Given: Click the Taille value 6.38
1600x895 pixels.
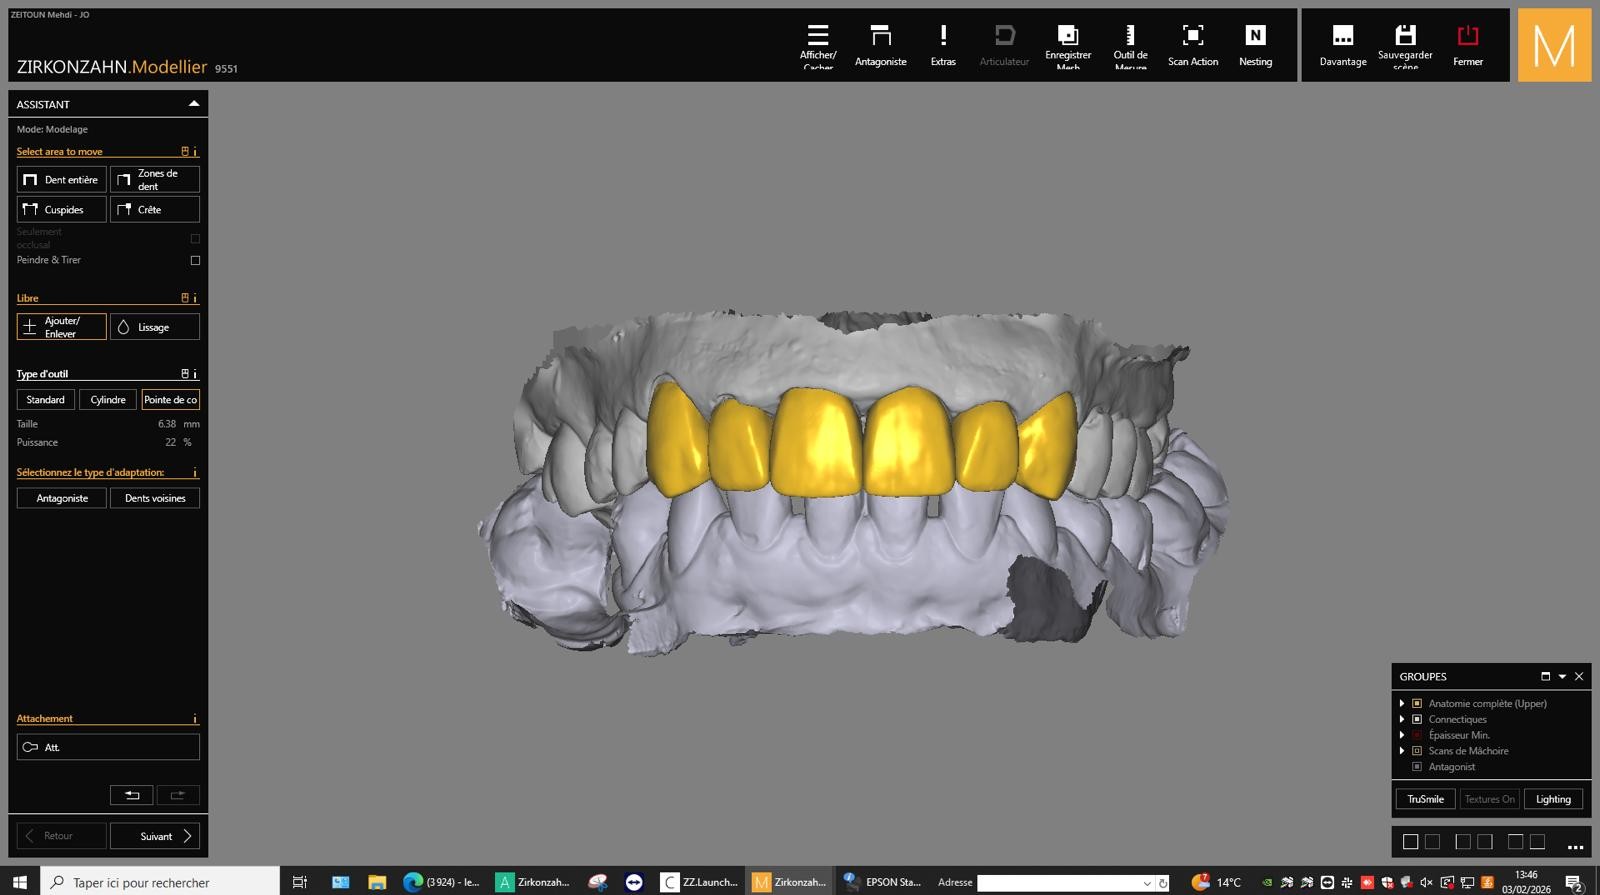Looking at the screenshot, I should 167,424.
